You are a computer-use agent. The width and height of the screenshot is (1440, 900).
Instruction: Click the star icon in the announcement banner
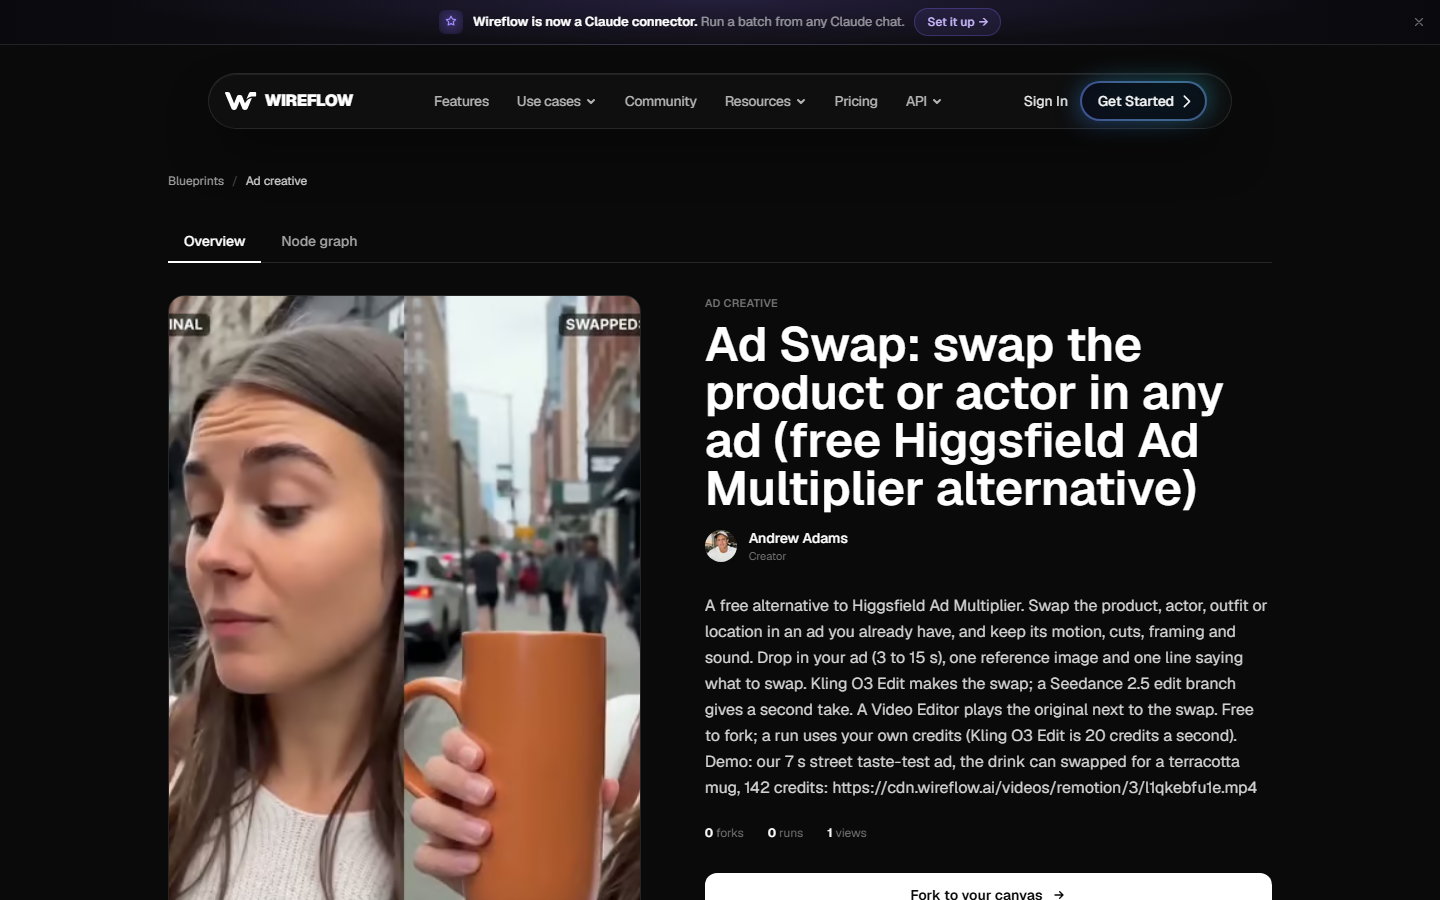tap(451, 22)
